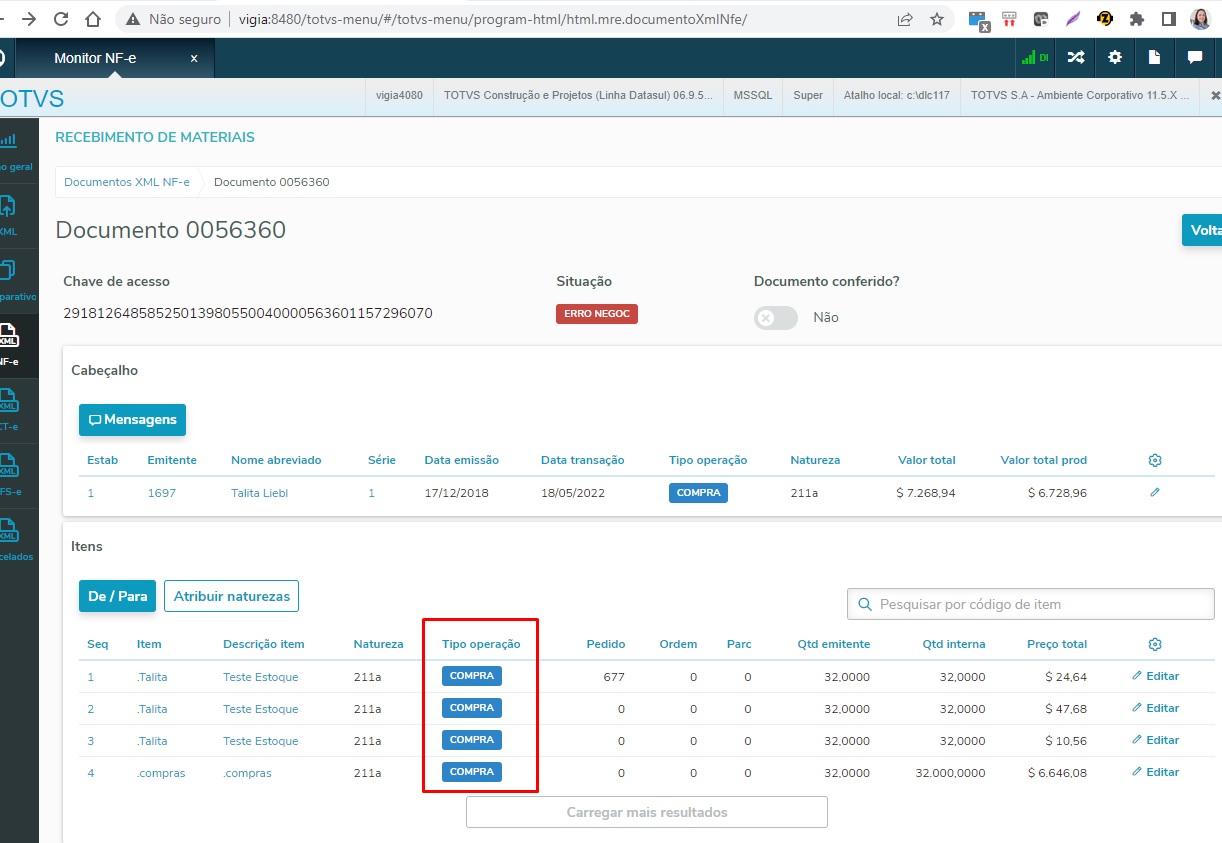Open the column settings gear in Itens section
The height and width of the screenshot is (843, 1222).
click(x=1155, y=643)
